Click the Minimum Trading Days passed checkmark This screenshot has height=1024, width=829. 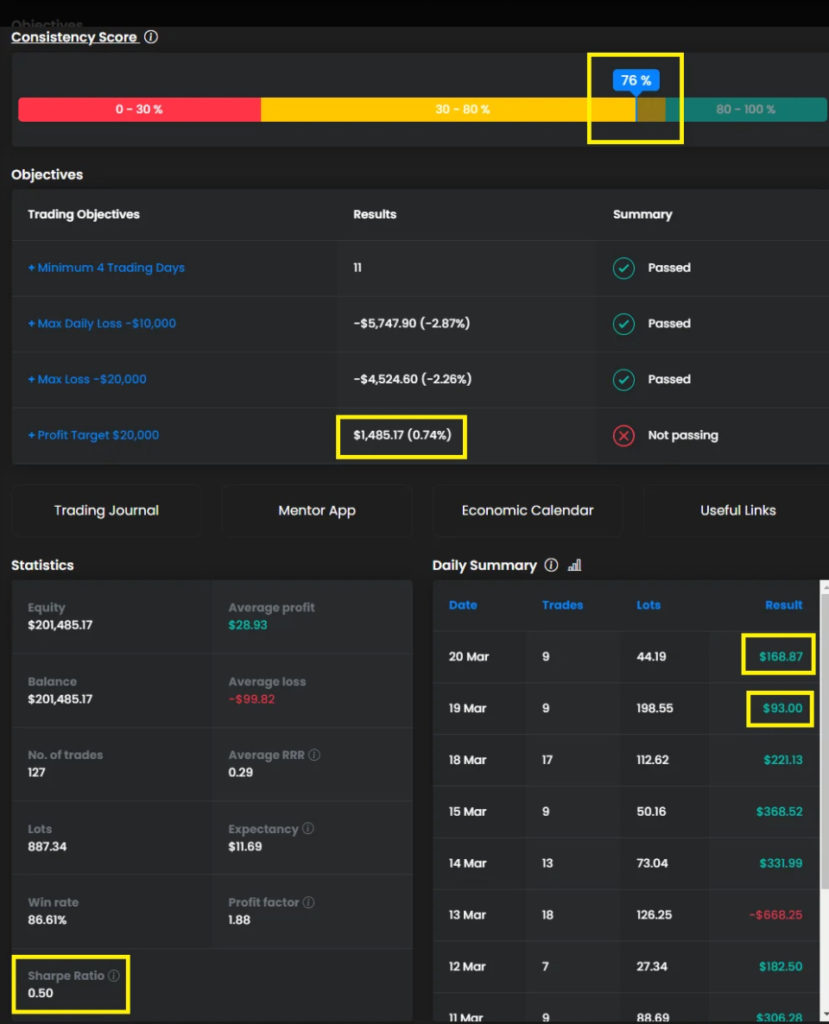pos(623,268)
